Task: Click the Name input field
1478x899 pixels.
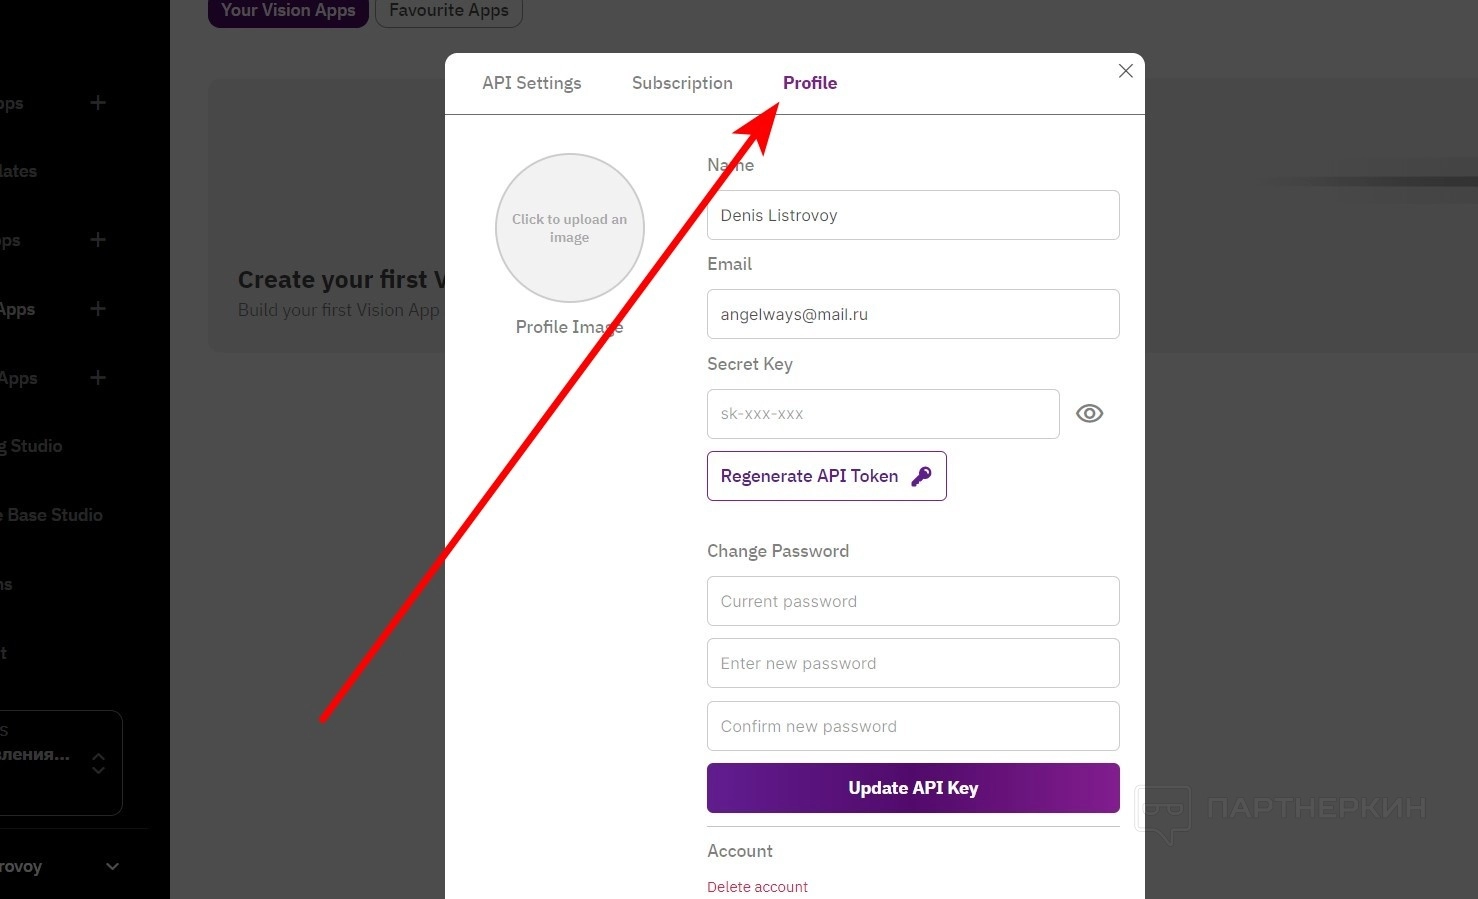Action: pos(912,215)
